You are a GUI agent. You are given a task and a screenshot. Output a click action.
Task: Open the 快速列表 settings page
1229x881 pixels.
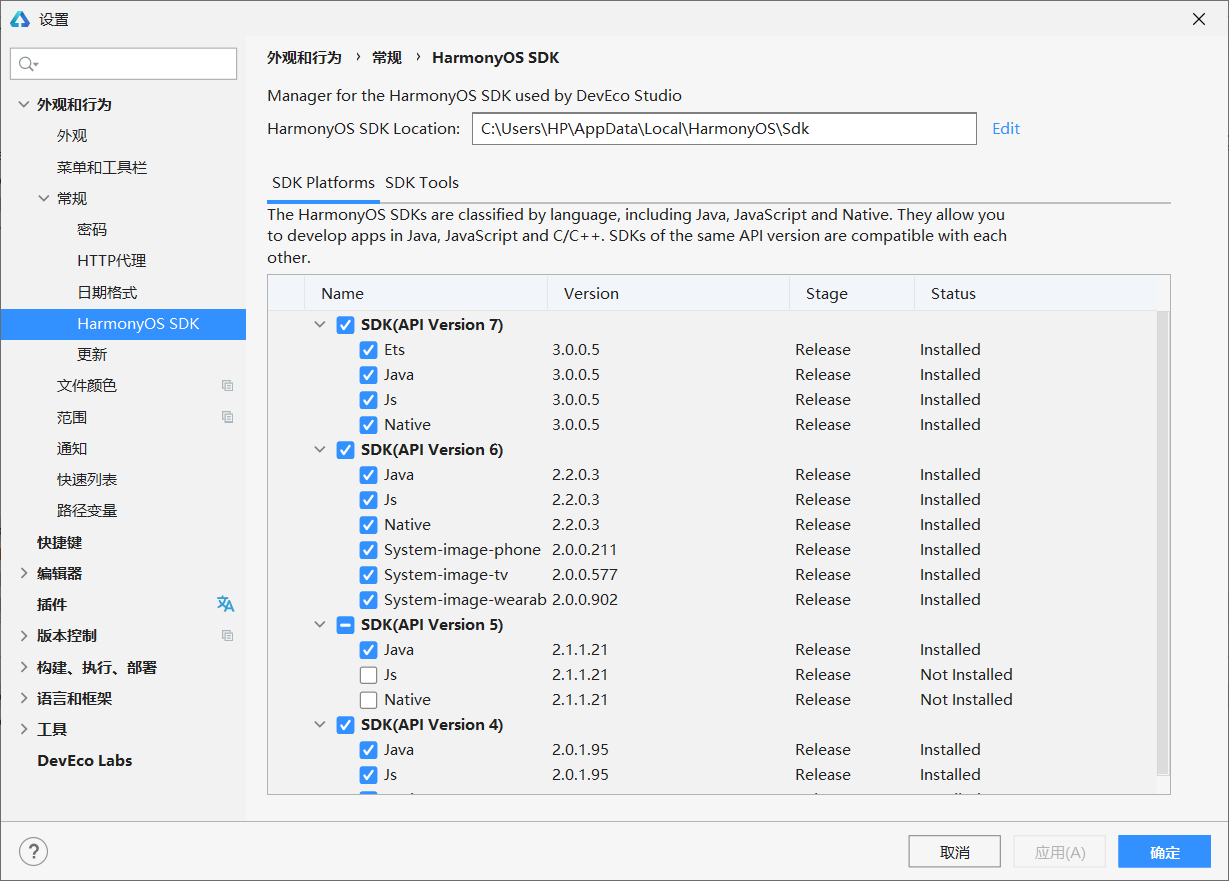(87, 479)
